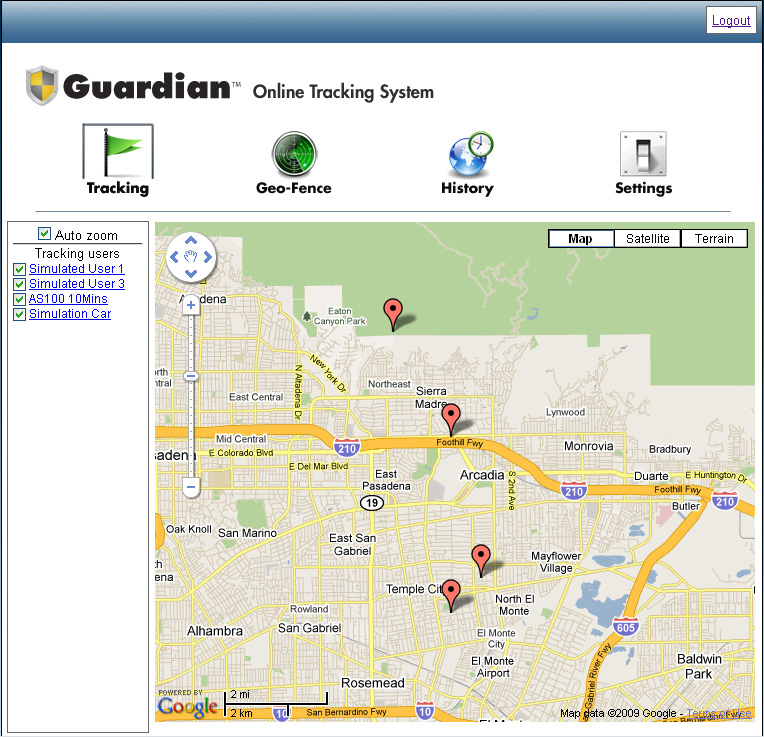The height and width of the screenshot is (737, 764).
Task: Switch to Satellite view
Action: coord(648,239)
